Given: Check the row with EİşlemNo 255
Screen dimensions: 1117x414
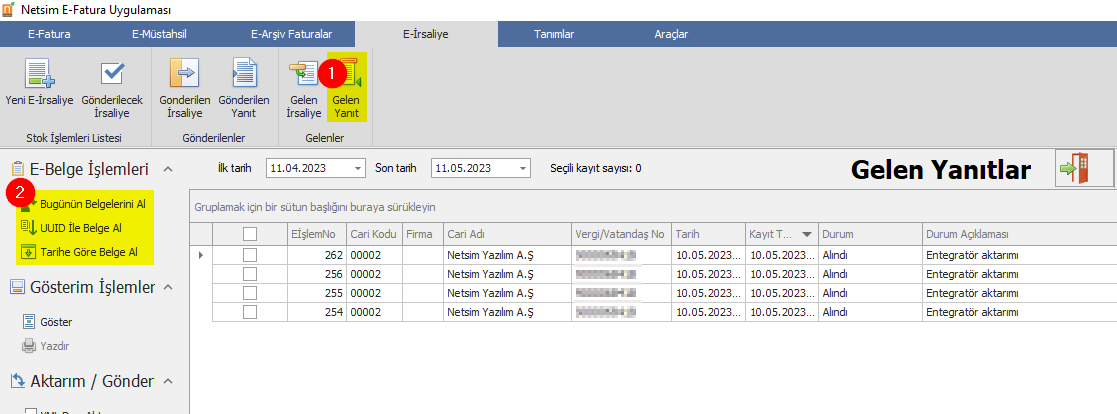Looking at the screenshot, I should tap(250, 293).
